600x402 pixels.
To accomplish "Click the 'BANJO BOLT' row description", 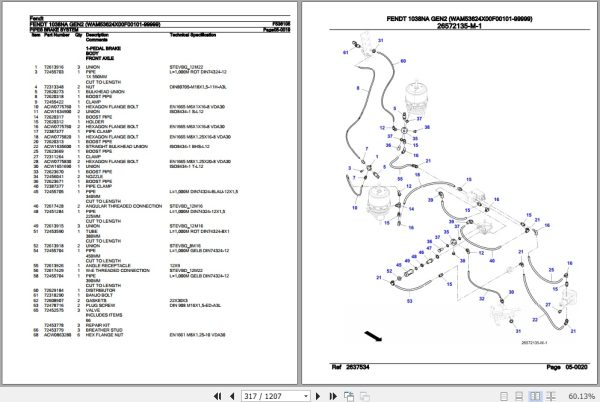I will pos(99,295).
